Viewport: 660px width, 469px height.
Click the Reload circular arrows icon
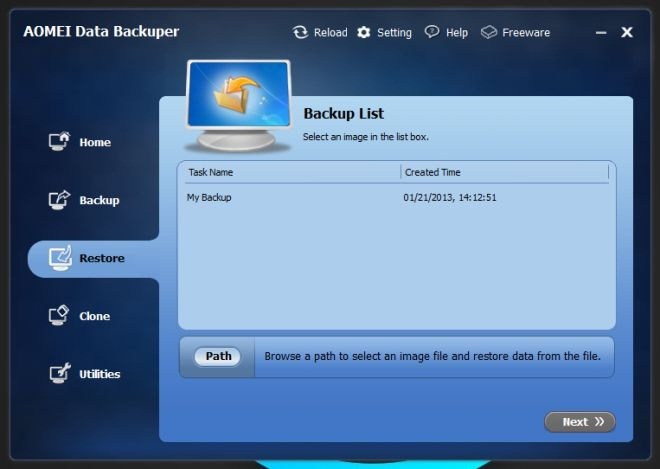click(300, 32)
